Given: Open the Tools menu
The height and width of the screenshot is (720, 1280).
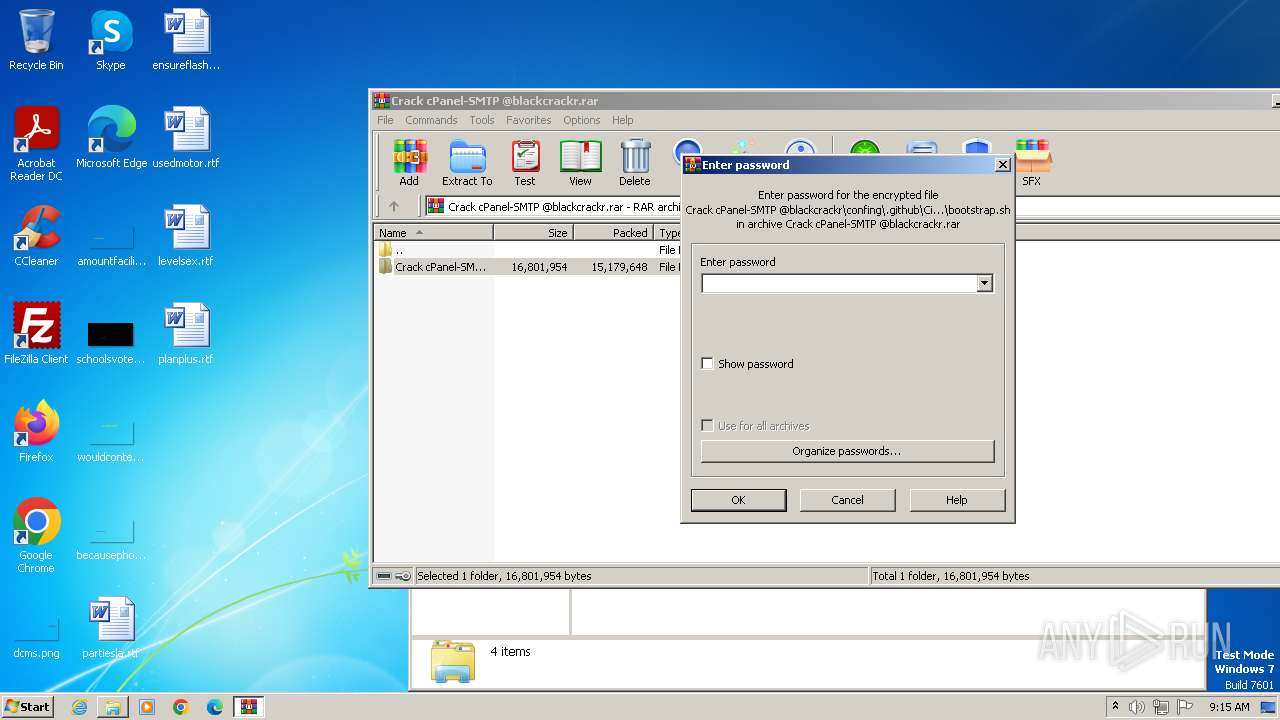Looking at the screenshot, I should coord(482,120).
